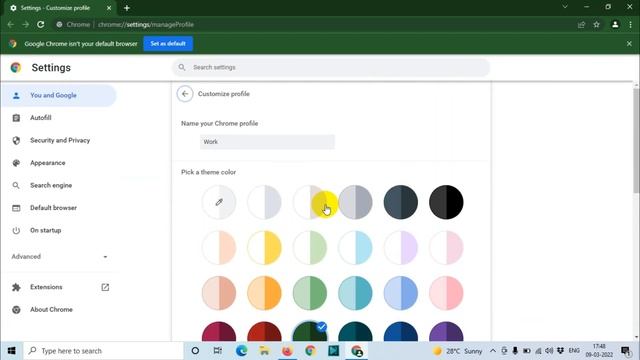The height and width of the screenshot is (360, 640).
Task: Select the light green theme swatch
Action: (x=310, y=247)
